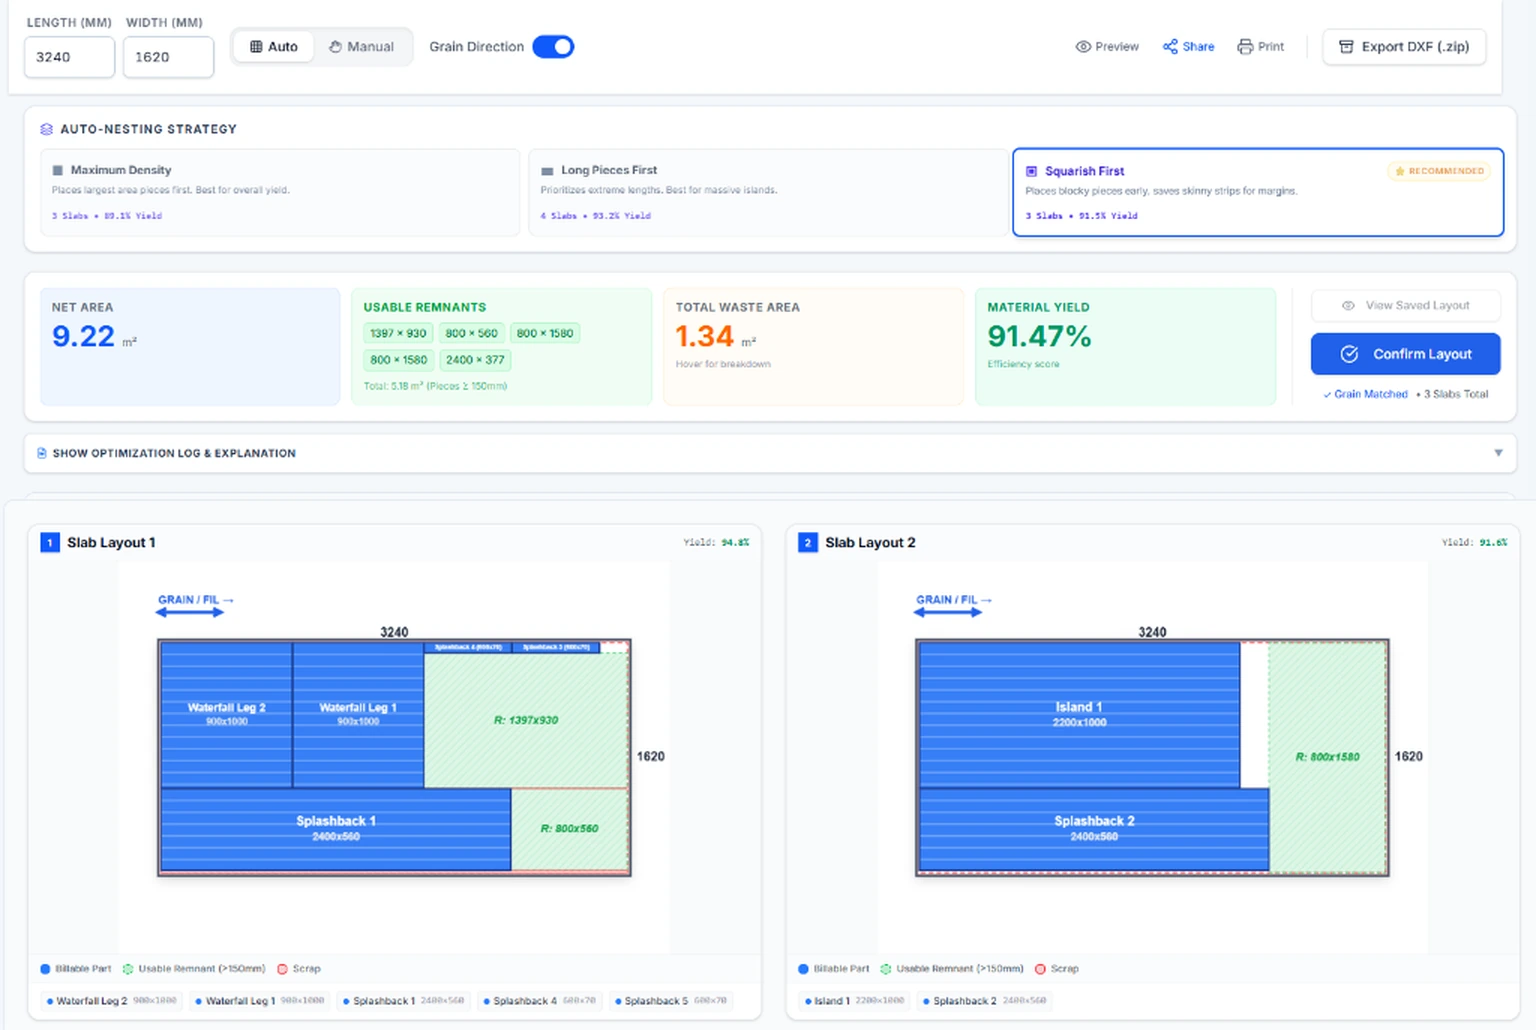Click the Splashback 4 legend chip
The width and height of the screenshot is (1536, 1030).
point(539,1001)
